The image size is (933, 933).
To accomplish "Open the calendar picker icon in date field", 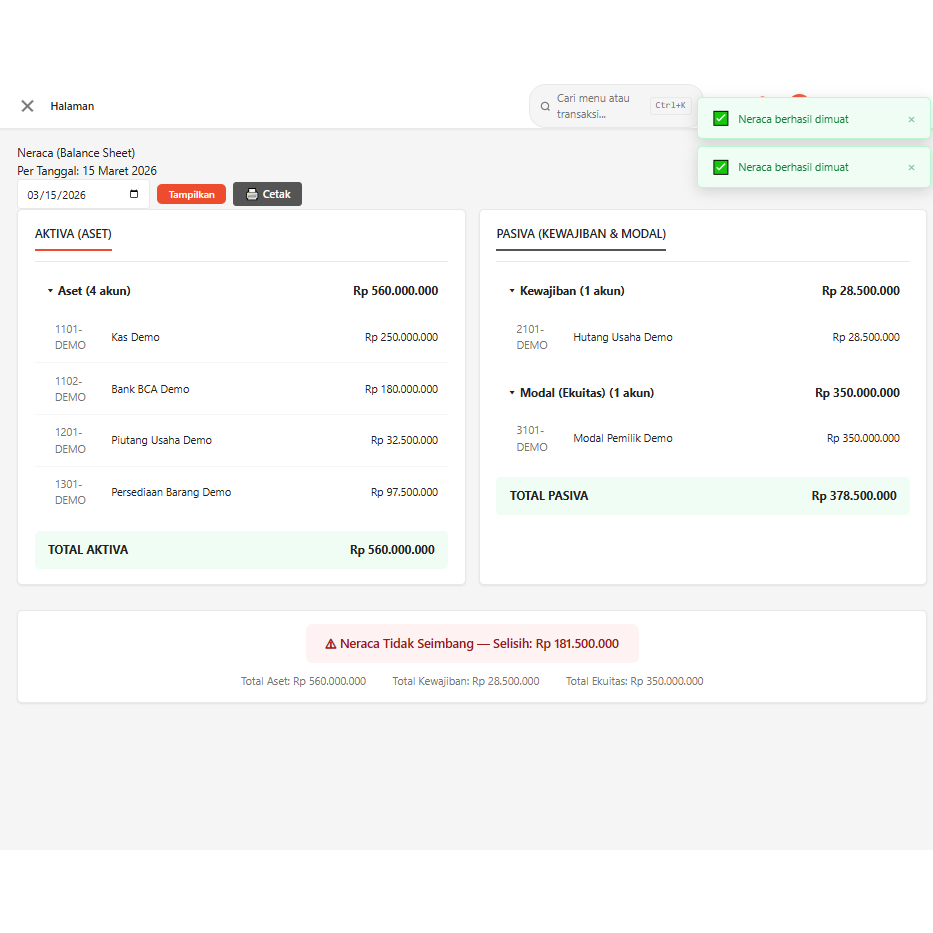I will tap(134, 194).
